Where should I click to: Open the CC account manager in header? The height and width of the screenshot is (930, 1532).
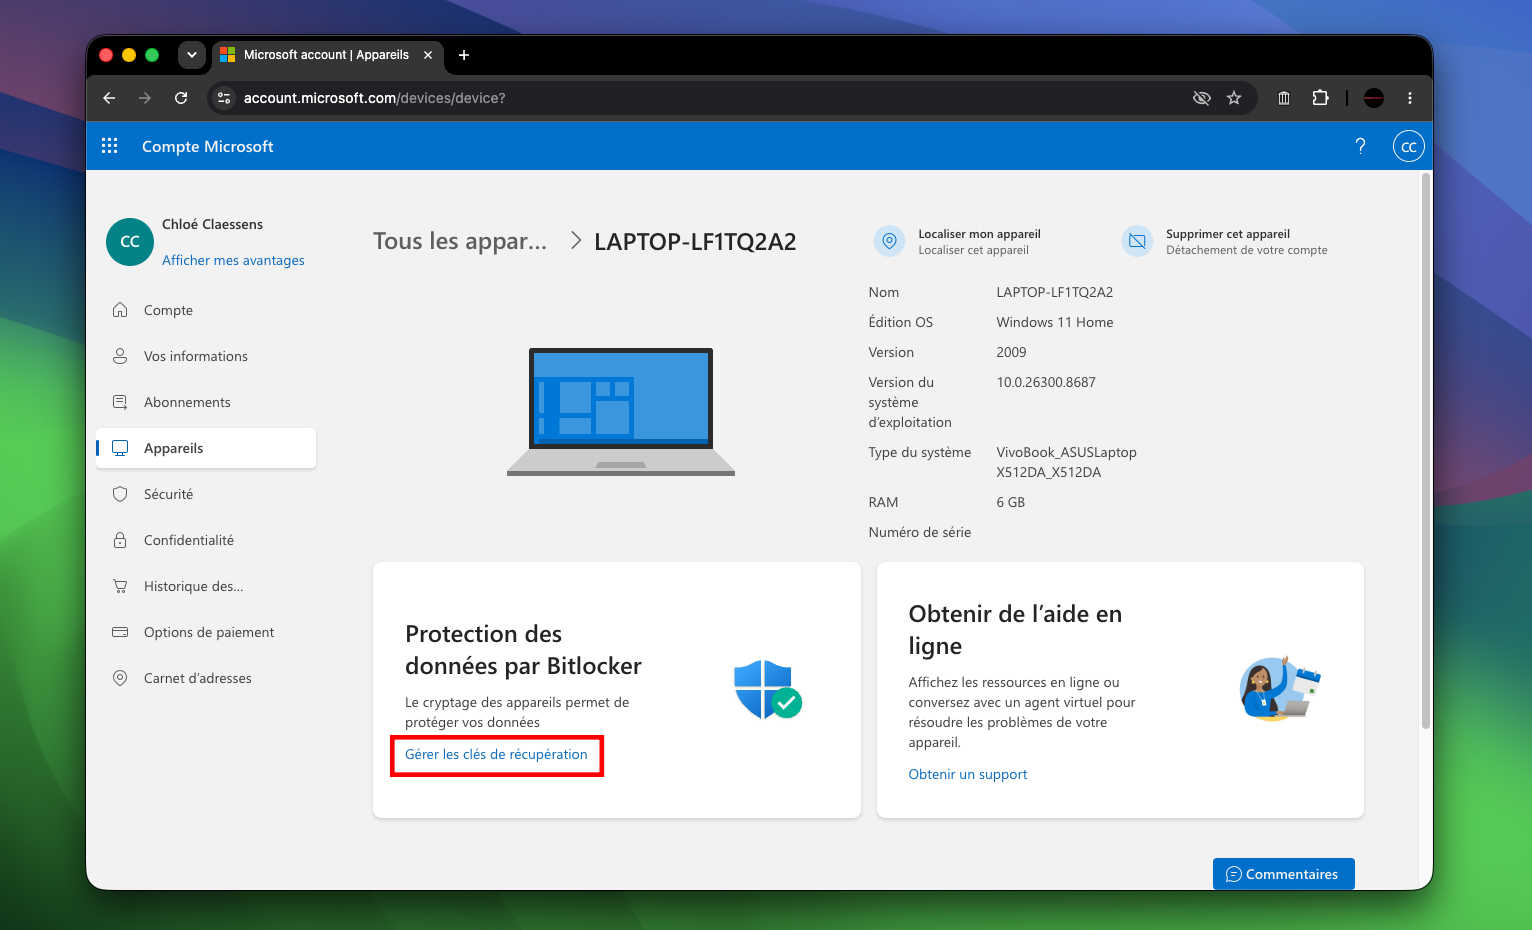(1408, 146)
